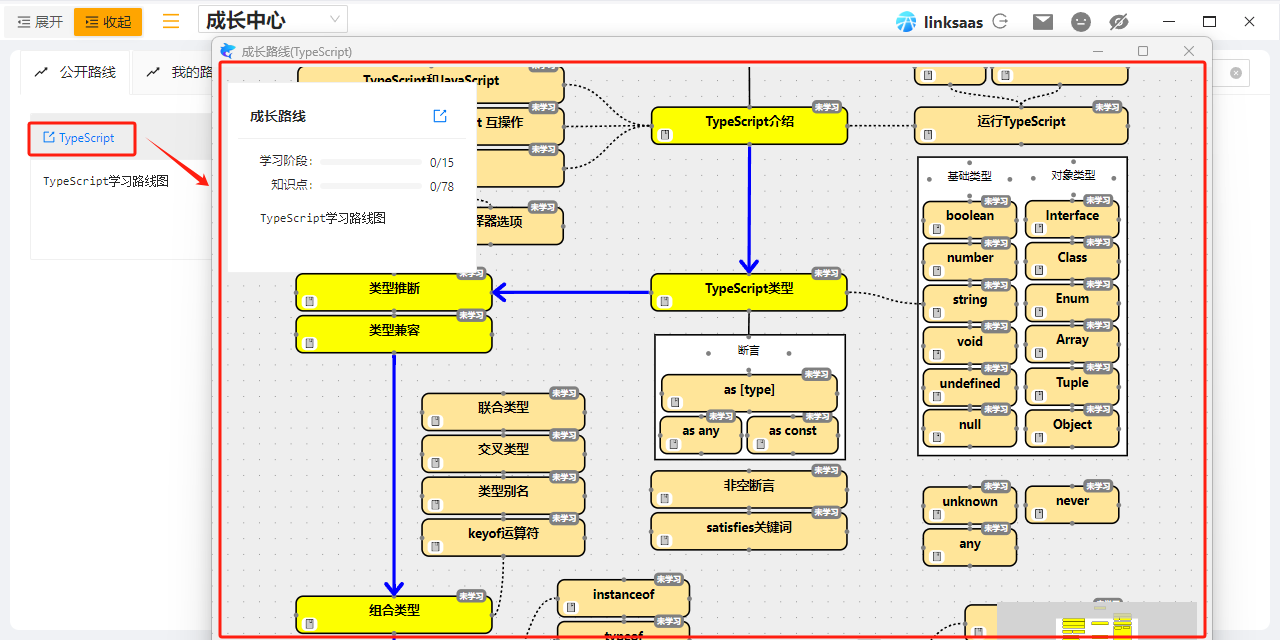Click the boolean type node

pyautogui.click(x=970, y=219)
